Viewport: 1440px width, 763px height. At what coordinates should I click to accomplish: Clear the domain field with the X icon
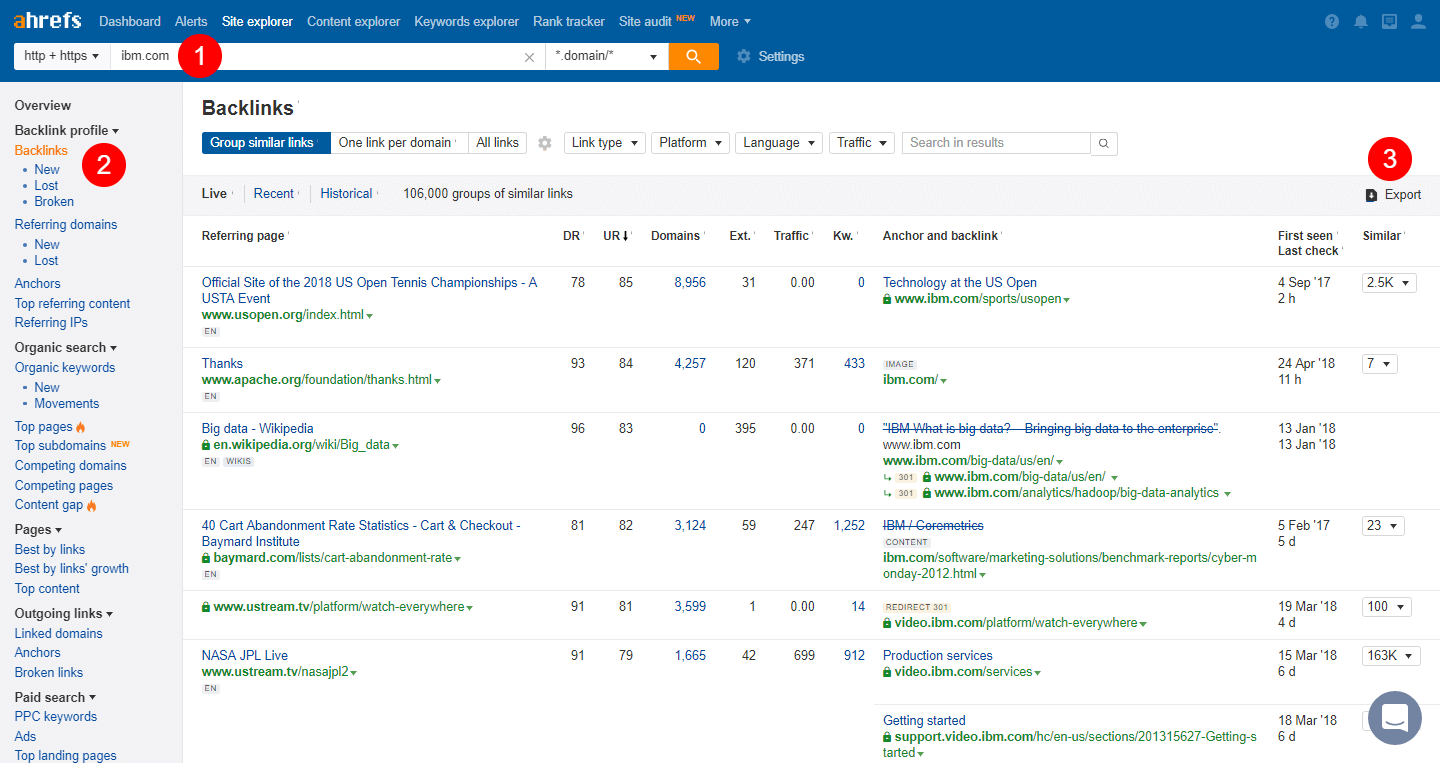[x=529, y=57]
